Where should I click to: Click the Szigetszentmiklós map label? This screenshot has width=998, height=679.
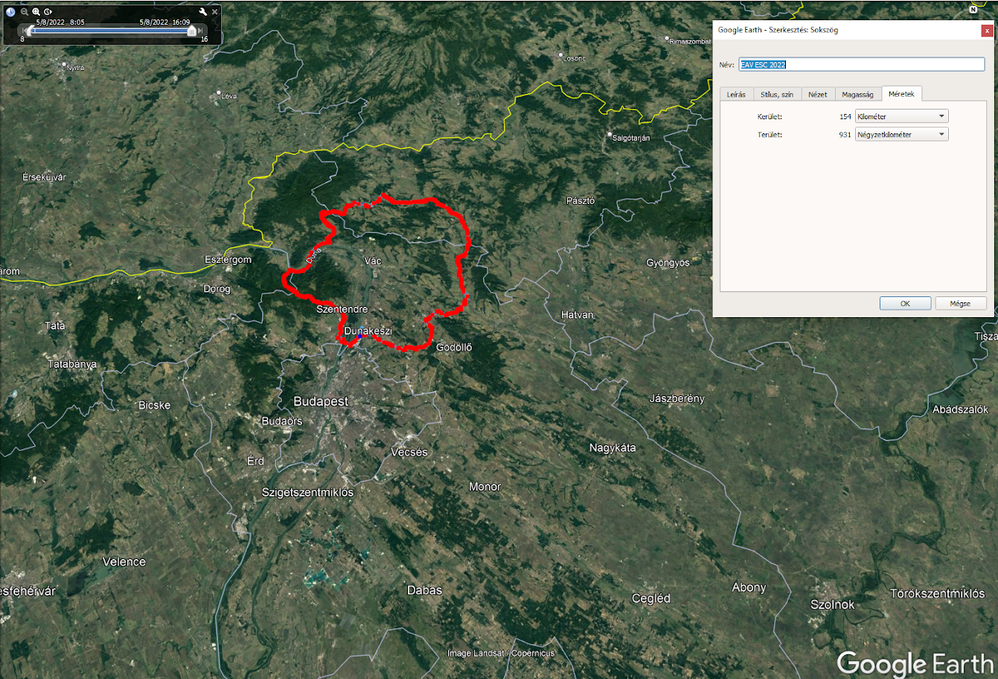click(x=307, y=493)
